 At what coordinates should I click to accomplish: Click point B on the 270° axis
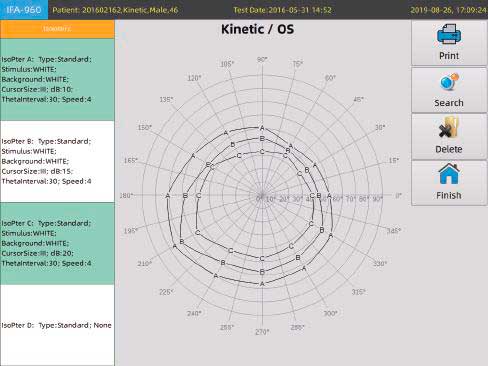[262, 272]
